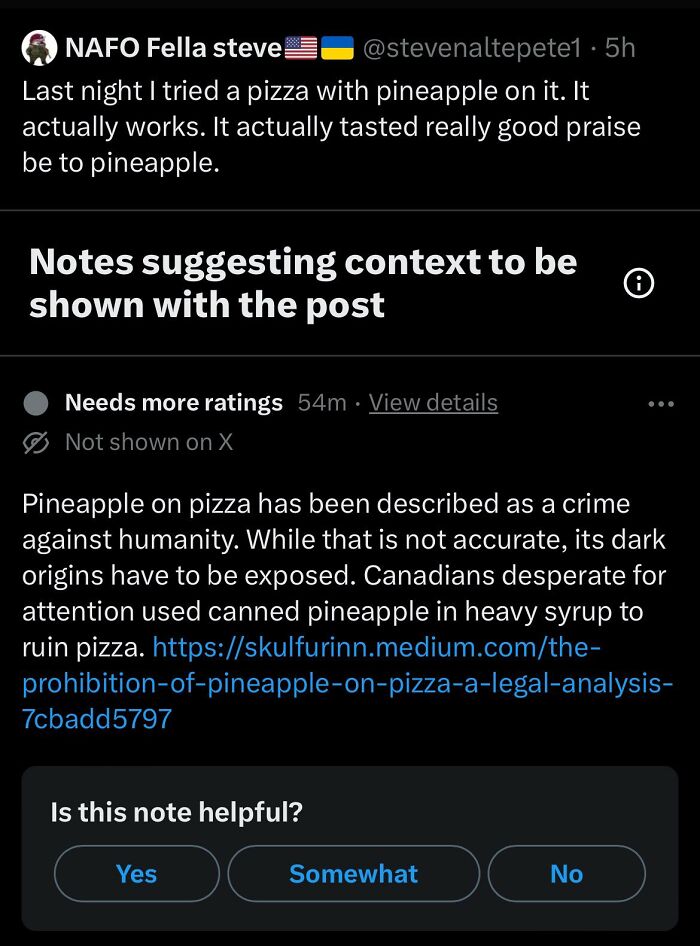700x946 pixels.
Task: Select the pizza post text body
Action: tap(330, 126)
